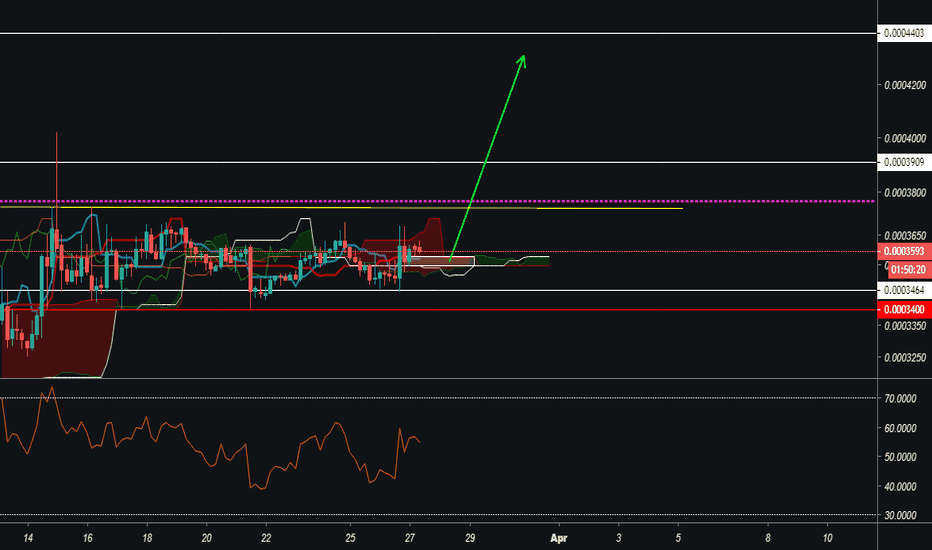Click the 0.0003800 axis value
Image resolution: width=932 pixels, height=550 pixels.
pos(905,193)
